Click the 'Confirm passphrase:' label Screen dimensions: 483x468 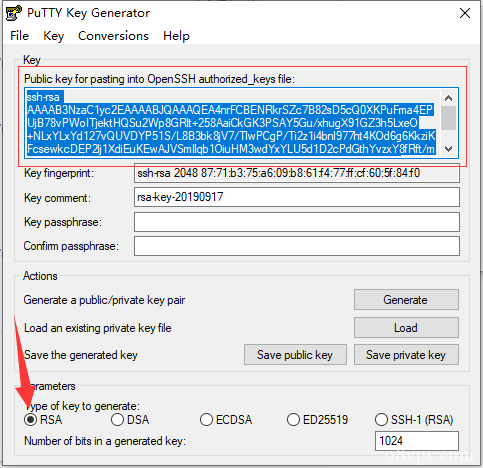(x=71, y=246)
